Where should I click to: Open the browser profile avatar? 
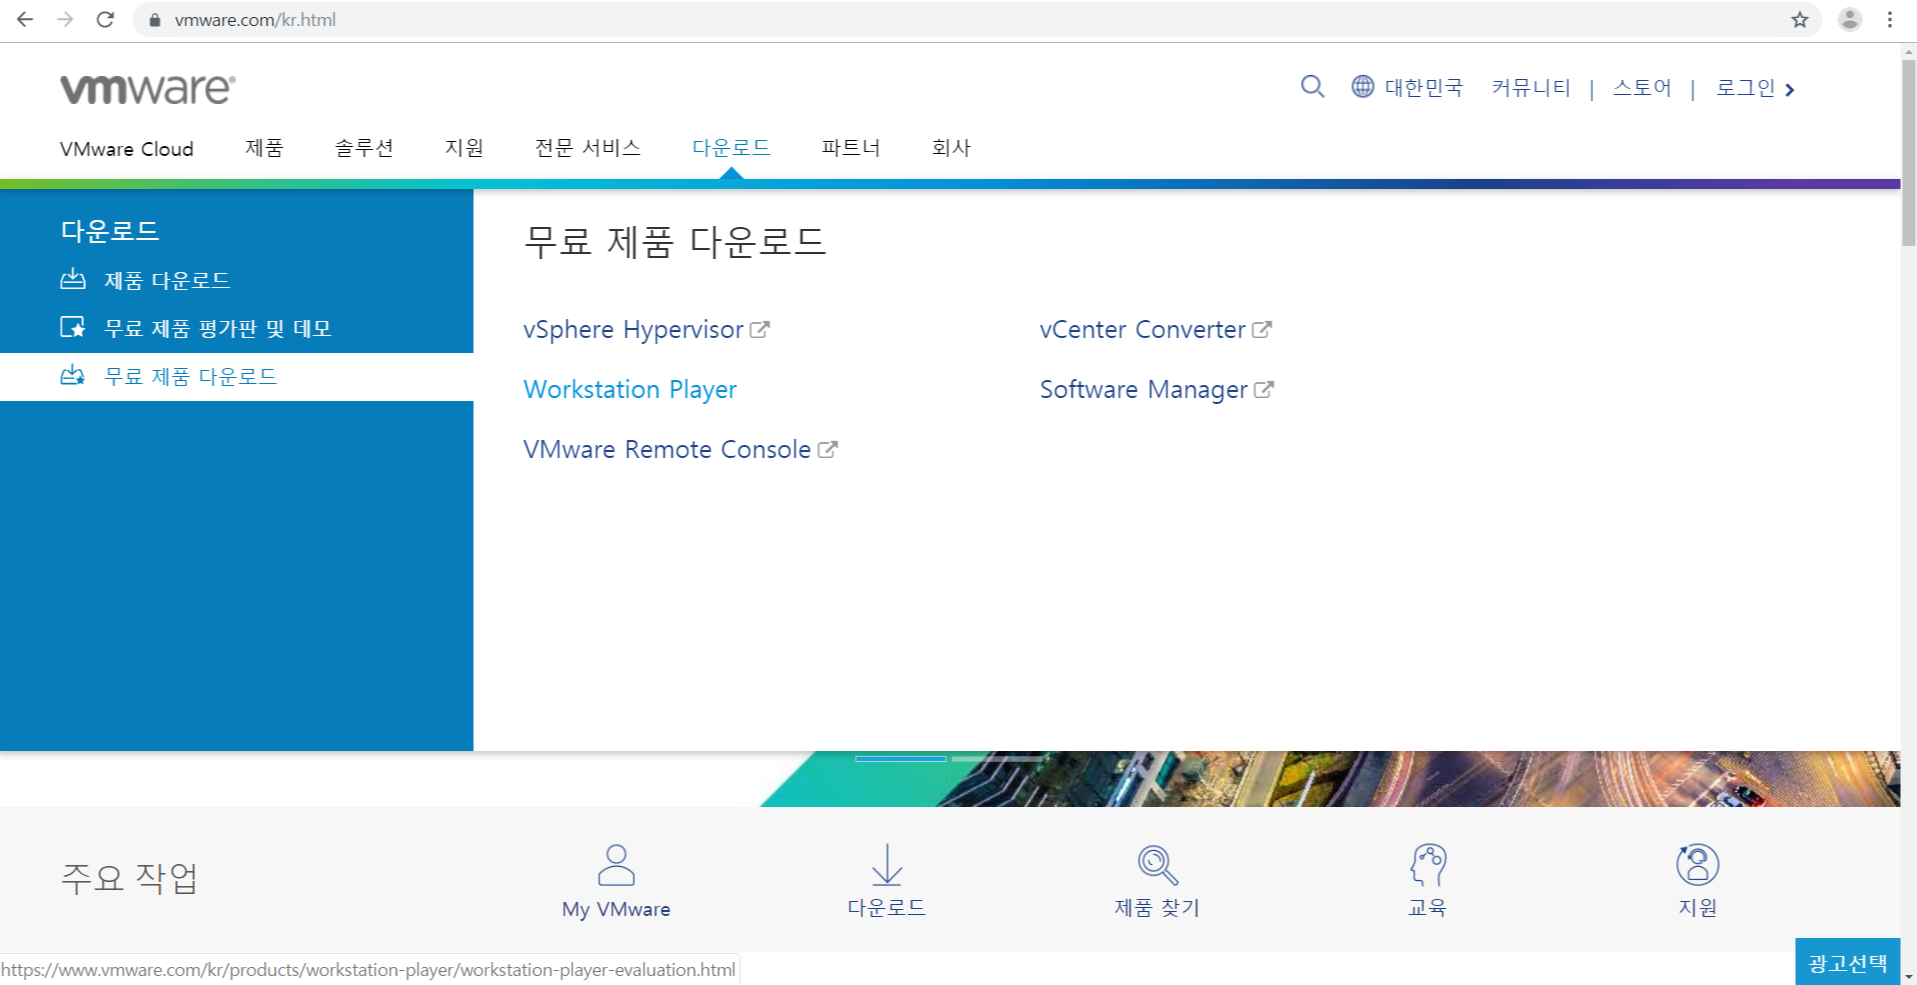tap(1850, 19)
